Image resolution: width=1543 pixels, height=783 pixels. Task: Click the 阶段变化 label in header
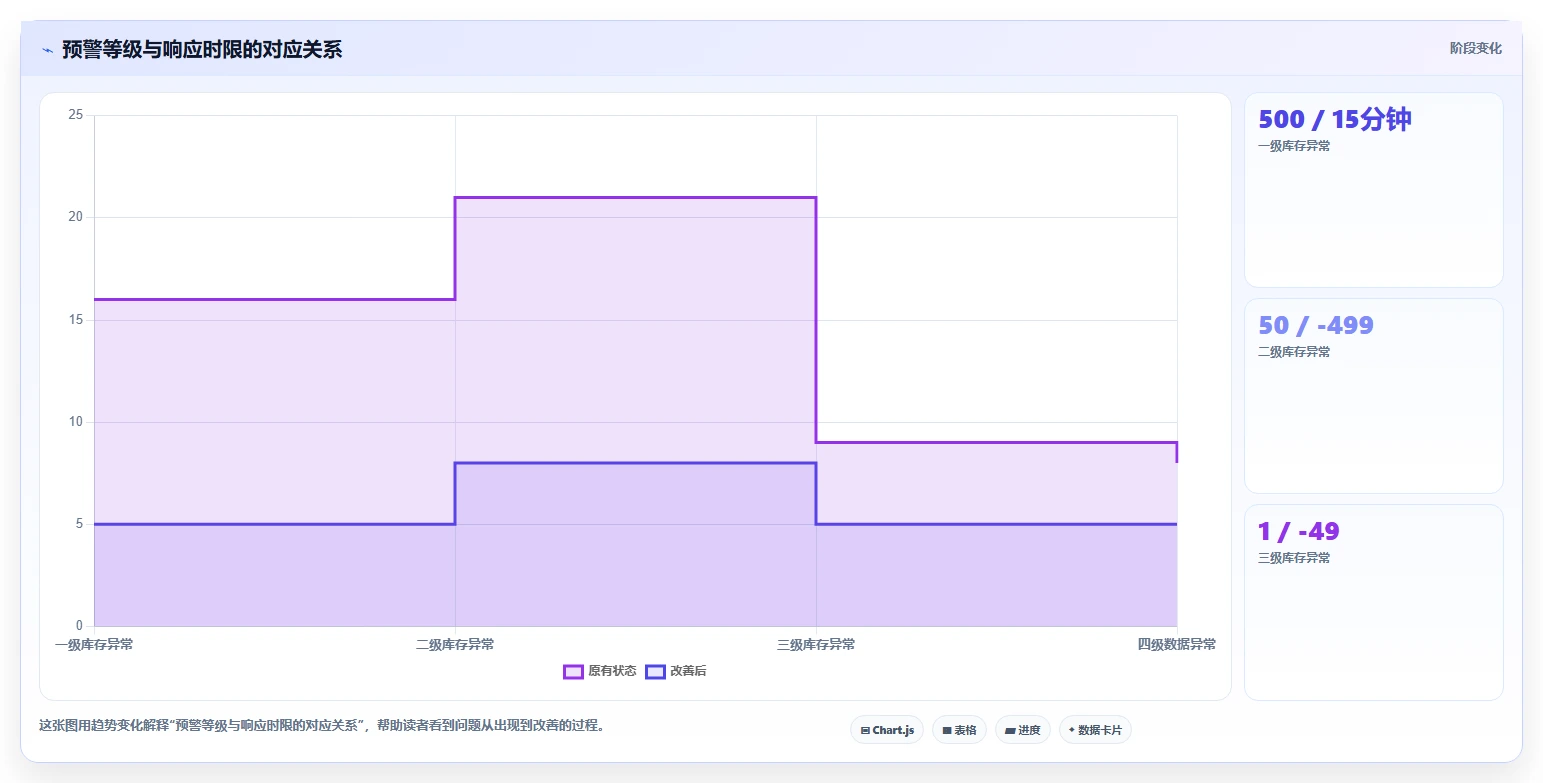pyautogui.click(x=1476, y=48)
